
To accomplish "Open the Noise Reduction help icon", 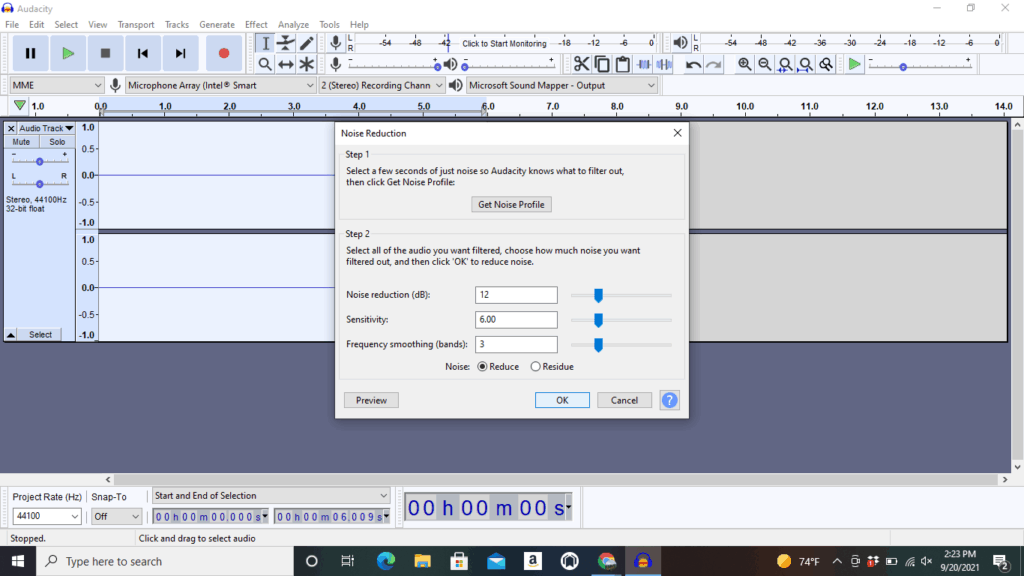I will pyautogui.click(x=670, y=400).
